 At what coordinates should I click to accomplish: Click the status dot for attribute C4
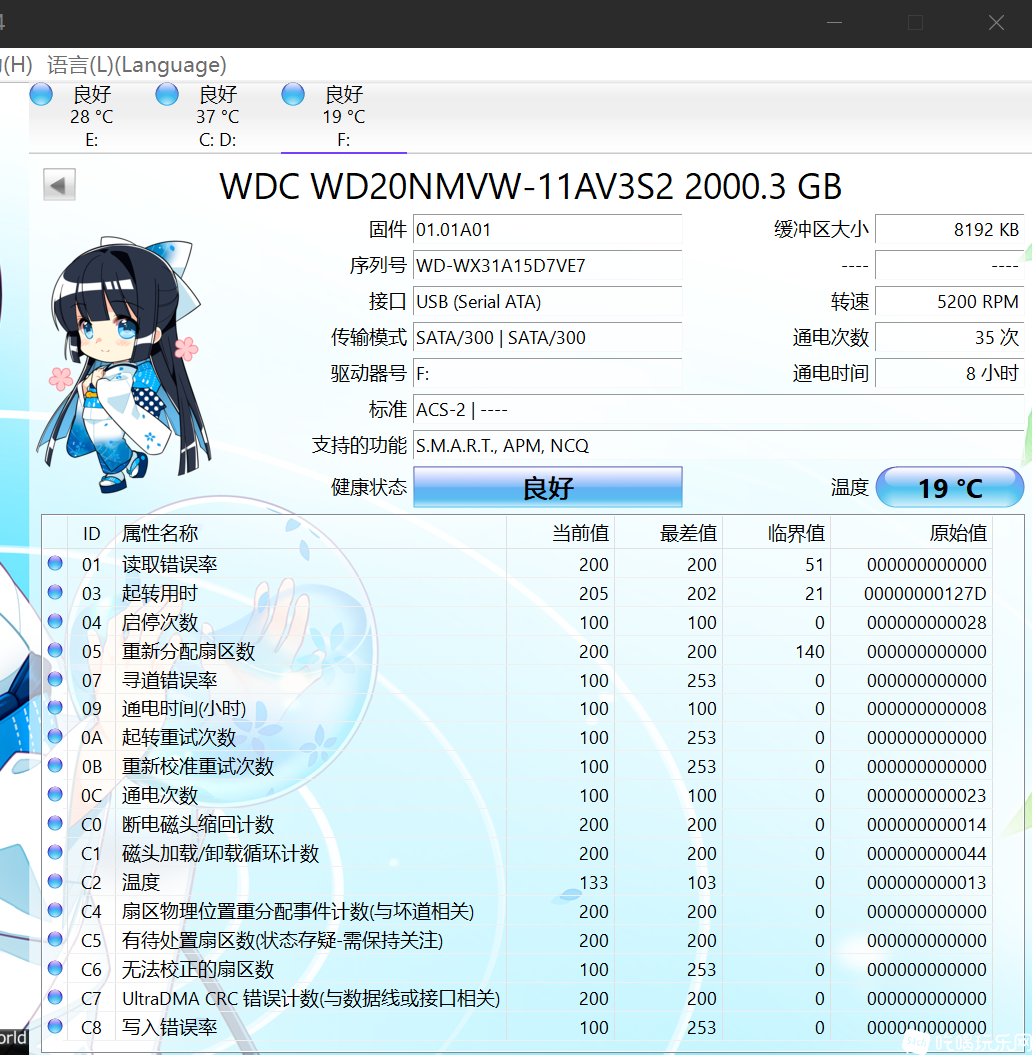coord(55,910)
